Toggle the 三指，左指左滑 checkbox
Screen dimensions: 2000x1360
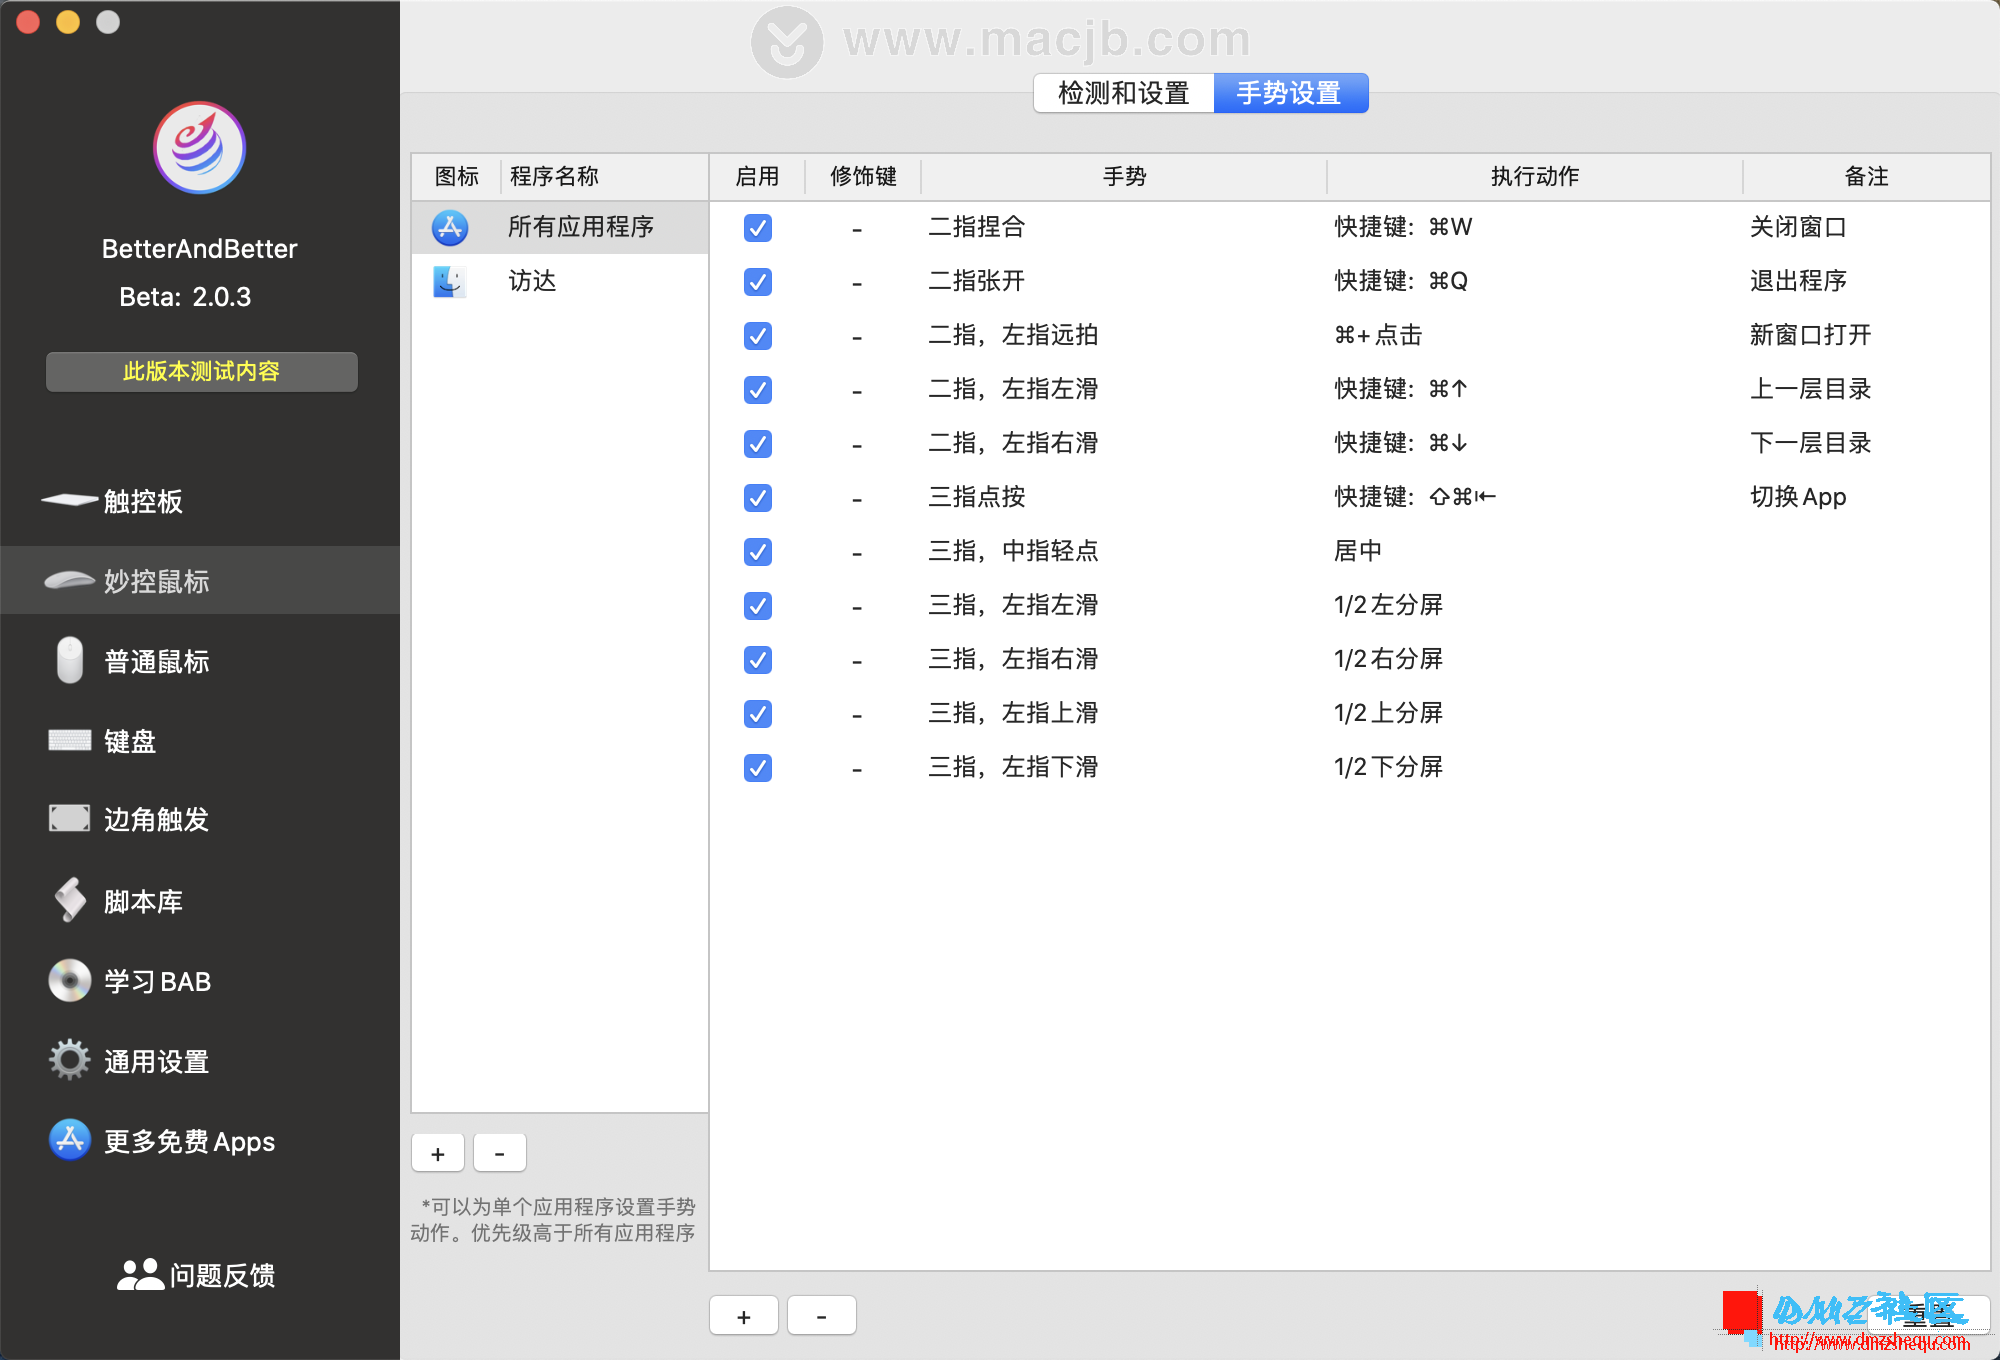[758, 606]
